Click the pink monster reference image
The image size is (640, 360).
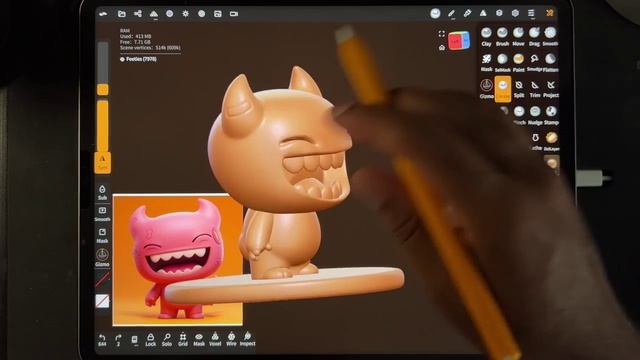tap(178, 260)
